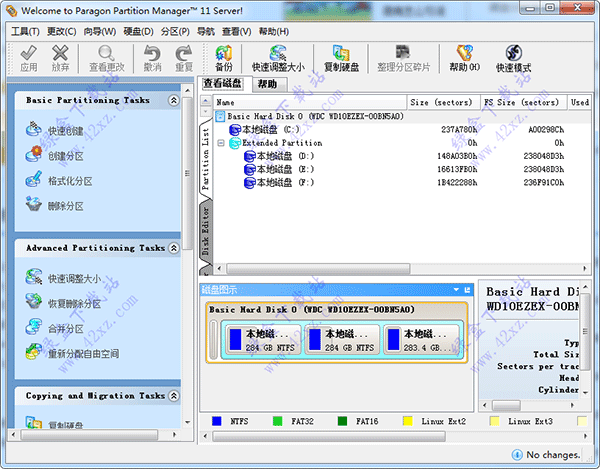Open the 硬盘(D) menu
This screenshot has height=469, width=600.
point(138,31)
